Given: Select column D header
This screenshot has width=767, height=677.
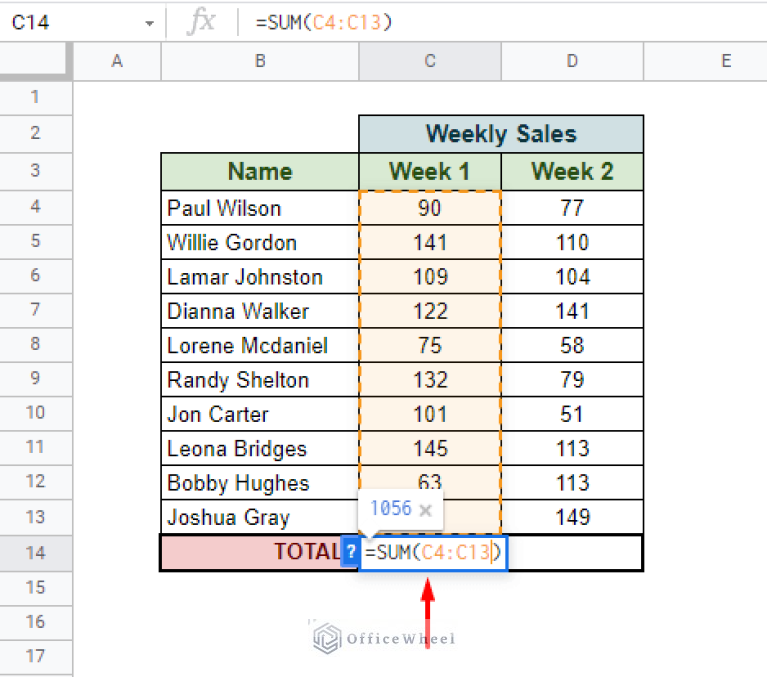Looking at the screenshot, I should pos(571,62).
